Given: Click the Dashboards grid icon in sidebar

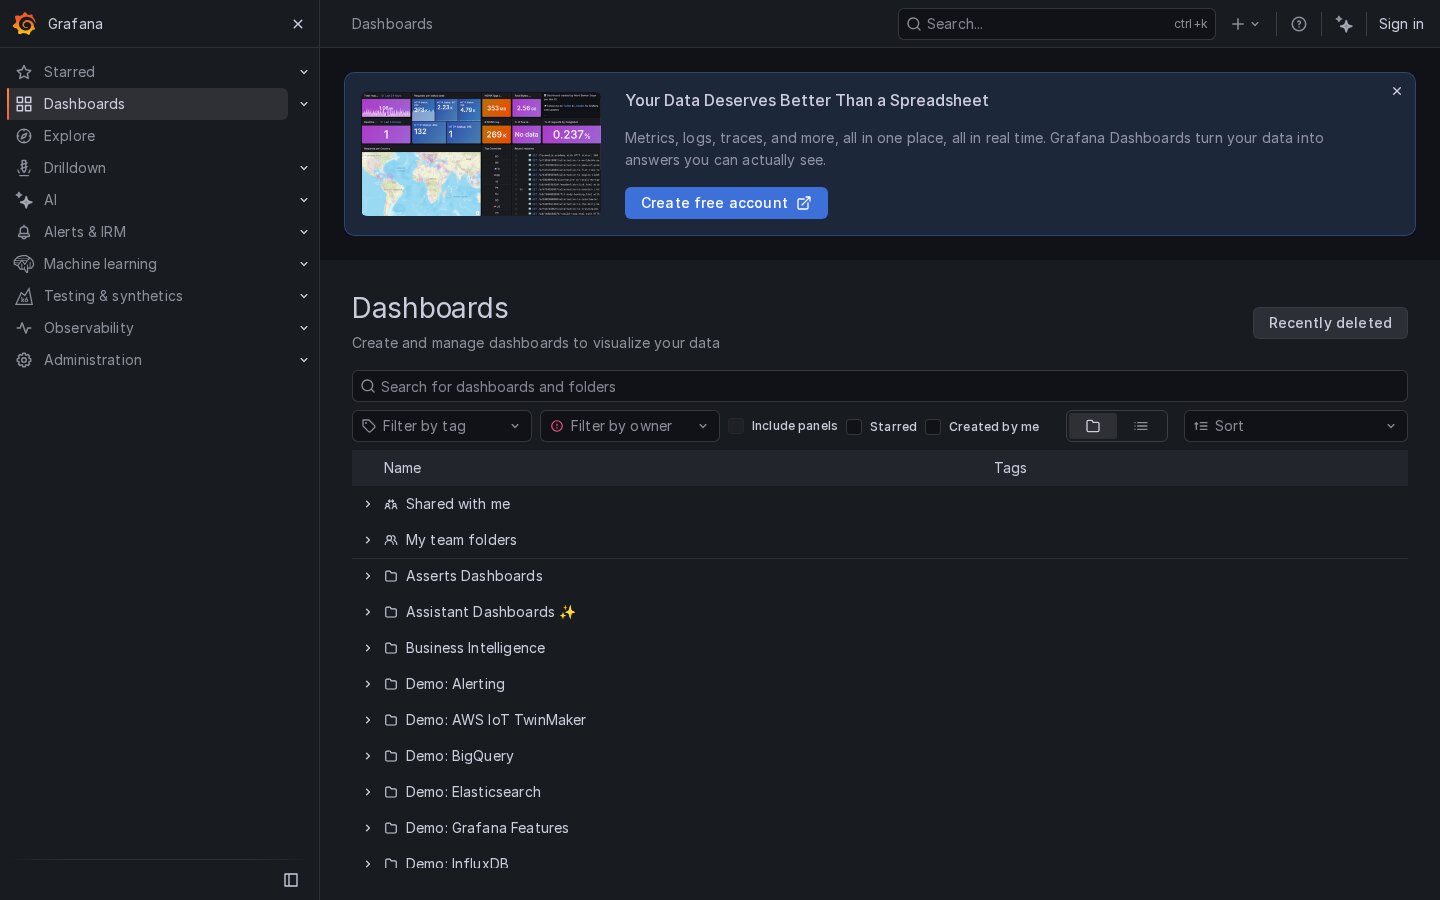Looking at the screenshot, I should click(24, 104).
